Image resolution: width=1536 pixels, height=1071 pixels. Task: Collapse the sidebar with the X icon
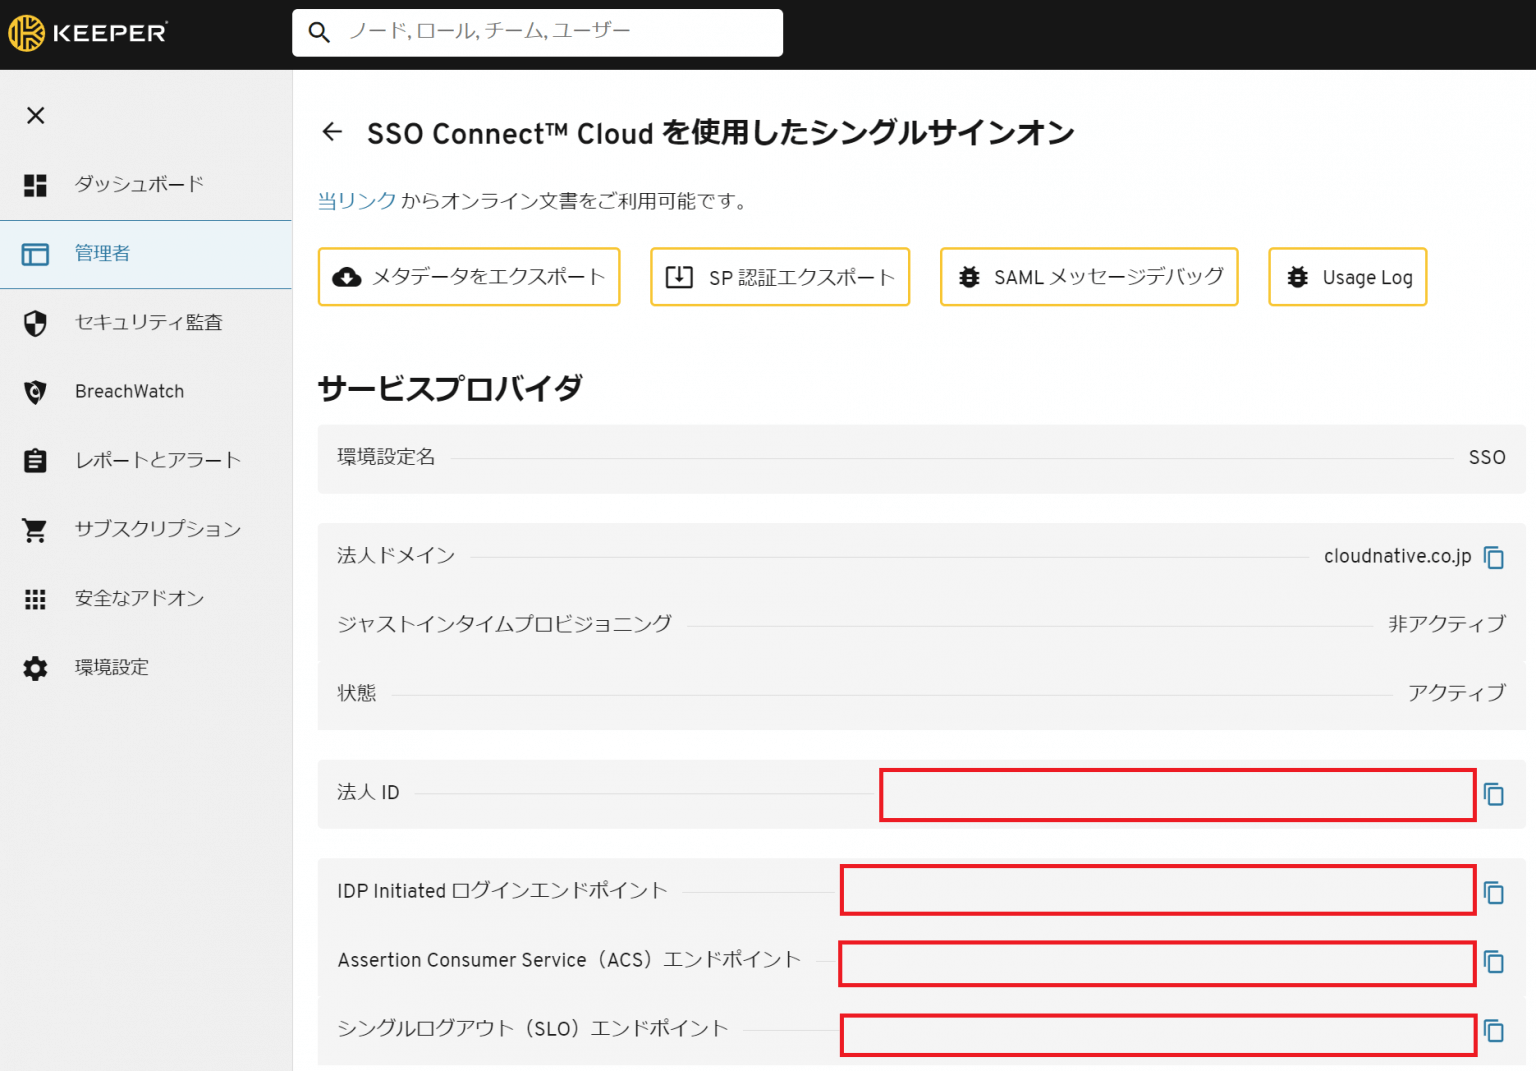pos(35,116)
